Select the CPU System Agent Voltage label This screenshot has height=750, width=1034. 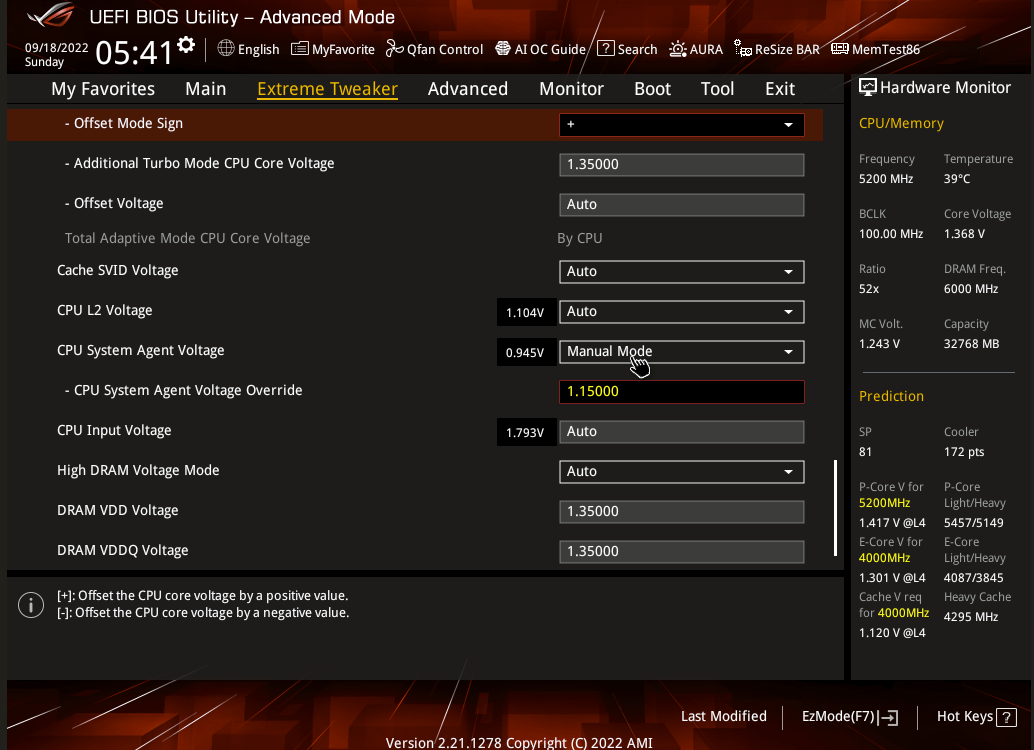140,350
